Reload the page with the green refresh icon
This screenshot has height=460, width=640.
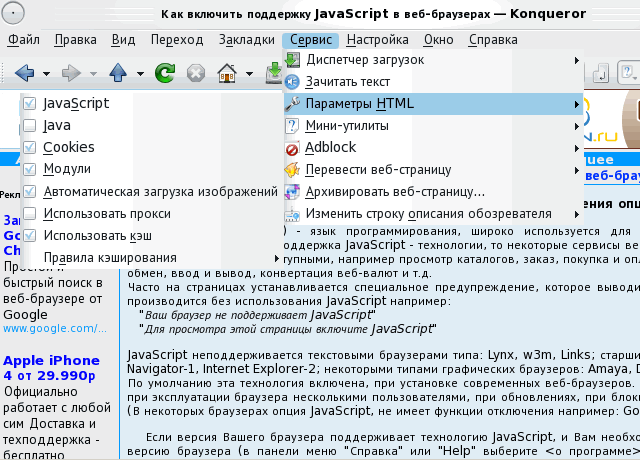click(x=165, y=73)
